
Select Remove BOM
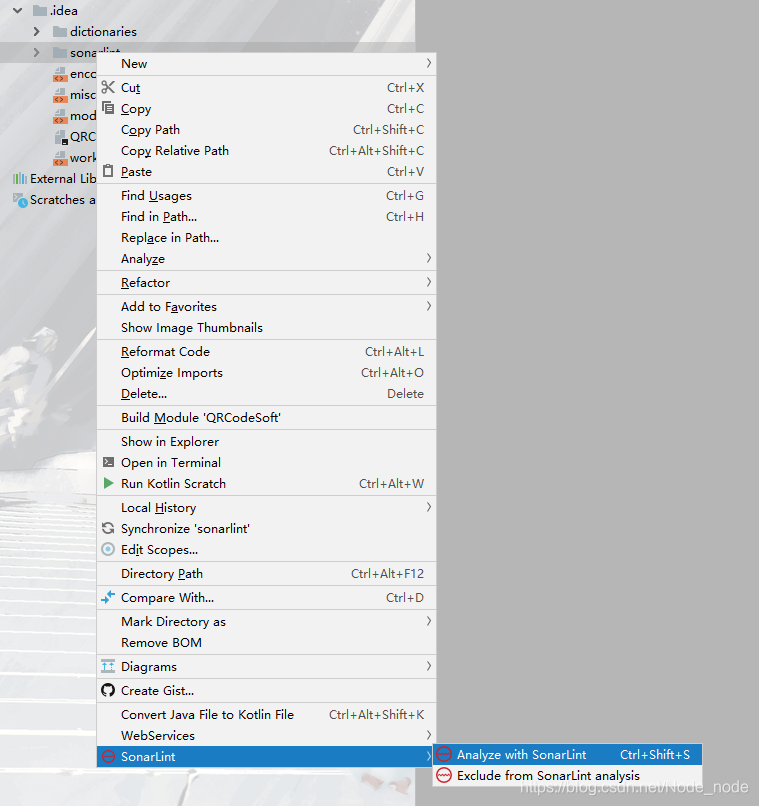[266, 643]
